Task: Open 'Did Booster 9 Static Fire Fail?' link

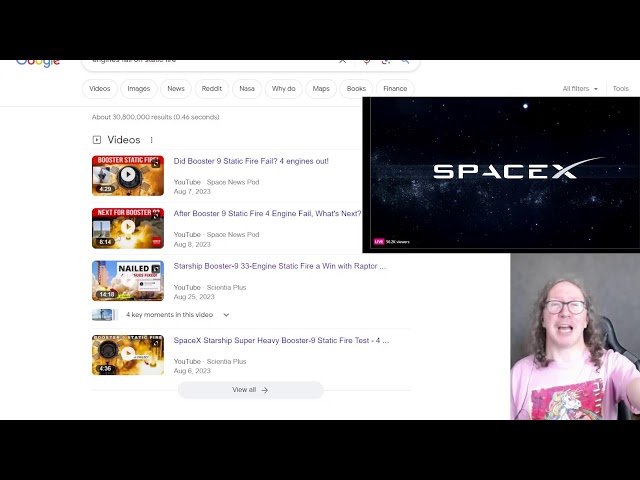Action: (x=251, y=161)
